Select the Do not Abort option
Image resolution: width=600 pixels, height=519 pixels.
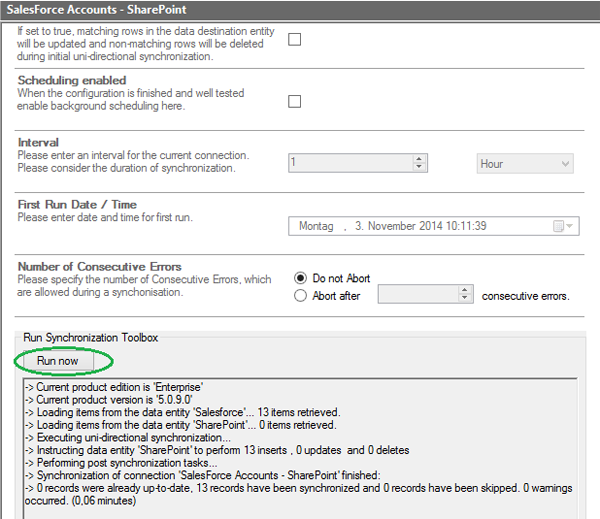[x=300, y=278]
